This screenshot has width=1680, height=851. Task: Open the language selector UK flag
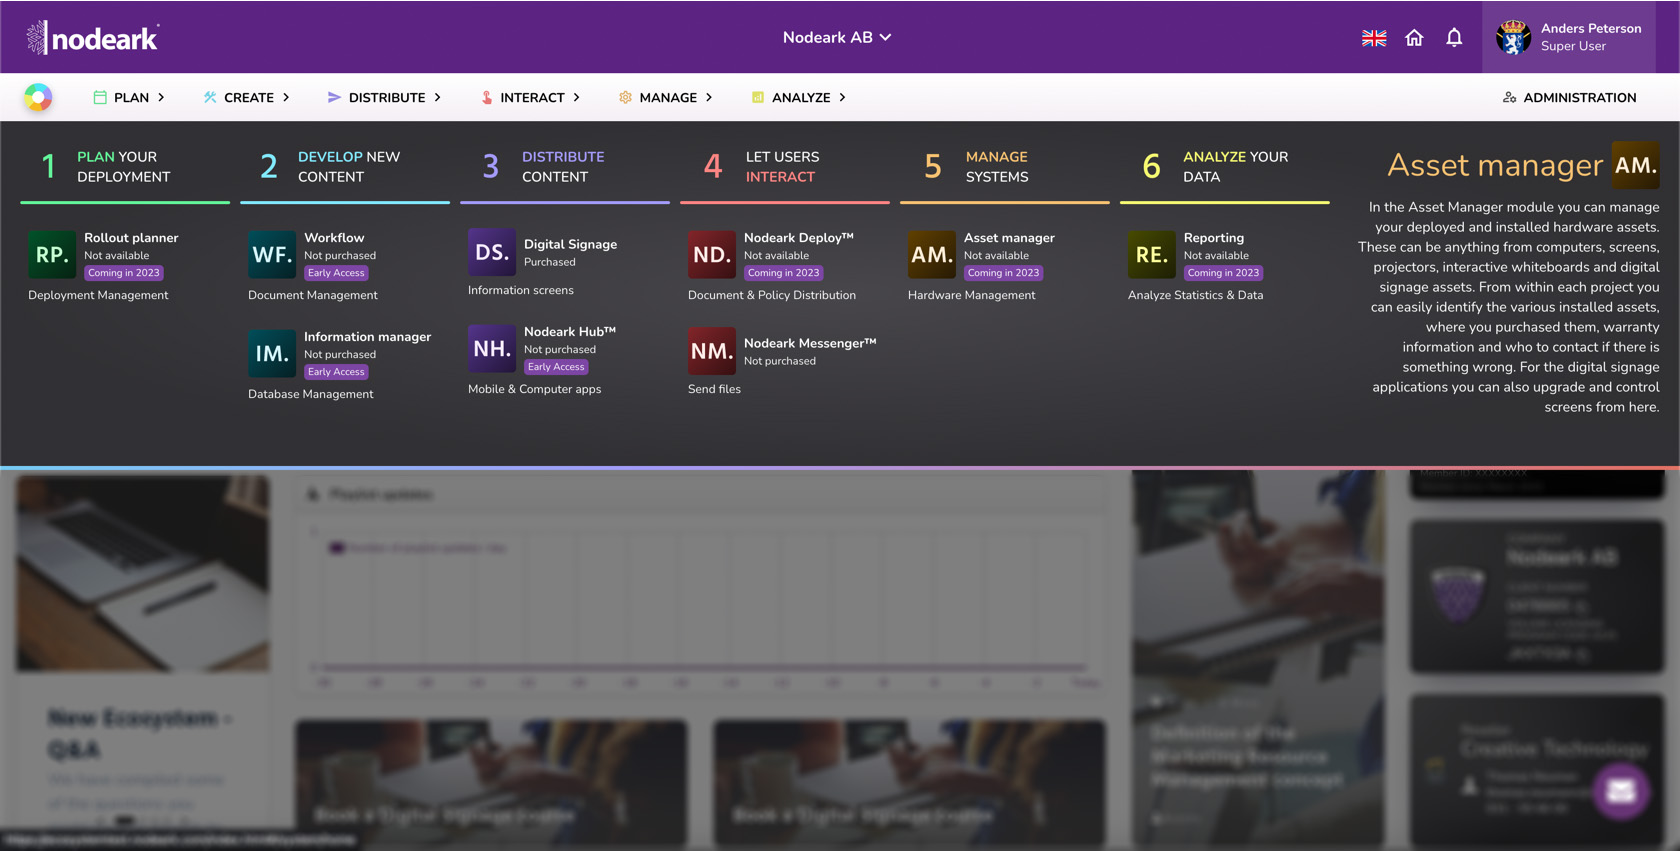pyautogui.click(x=1374, y=38)
